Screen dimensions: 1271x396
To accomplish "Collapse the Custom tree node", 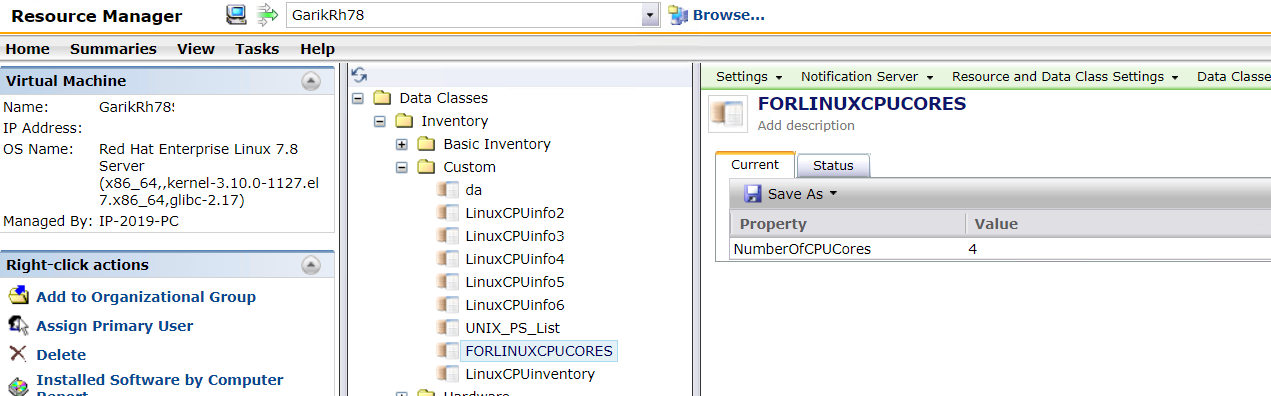I will point(402,167).
